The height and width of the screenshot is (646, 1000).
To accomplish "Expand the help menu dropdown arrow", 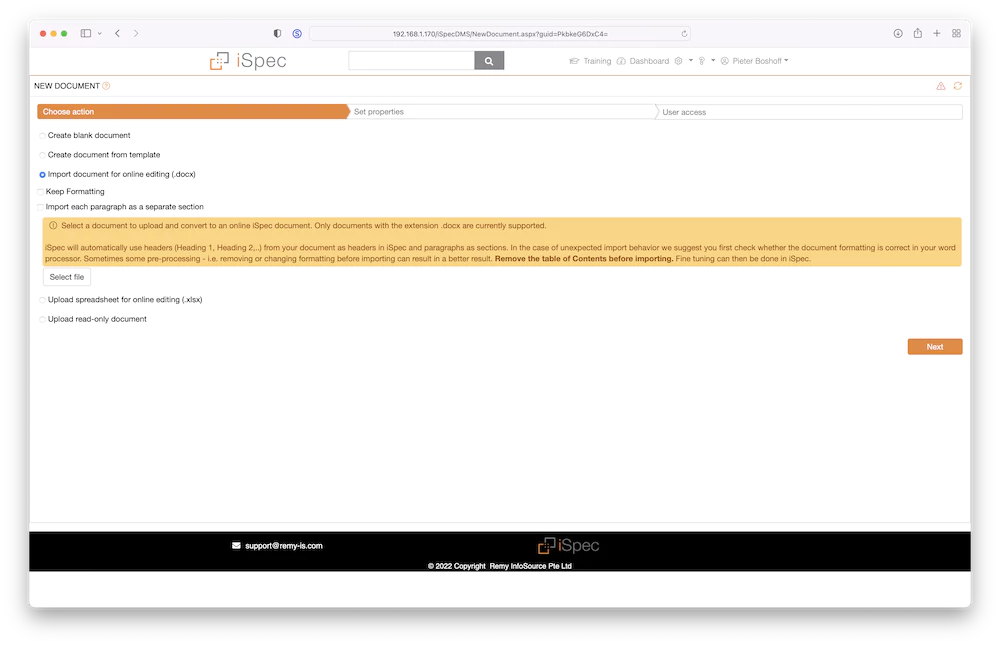I will click(x=713, y=61).
